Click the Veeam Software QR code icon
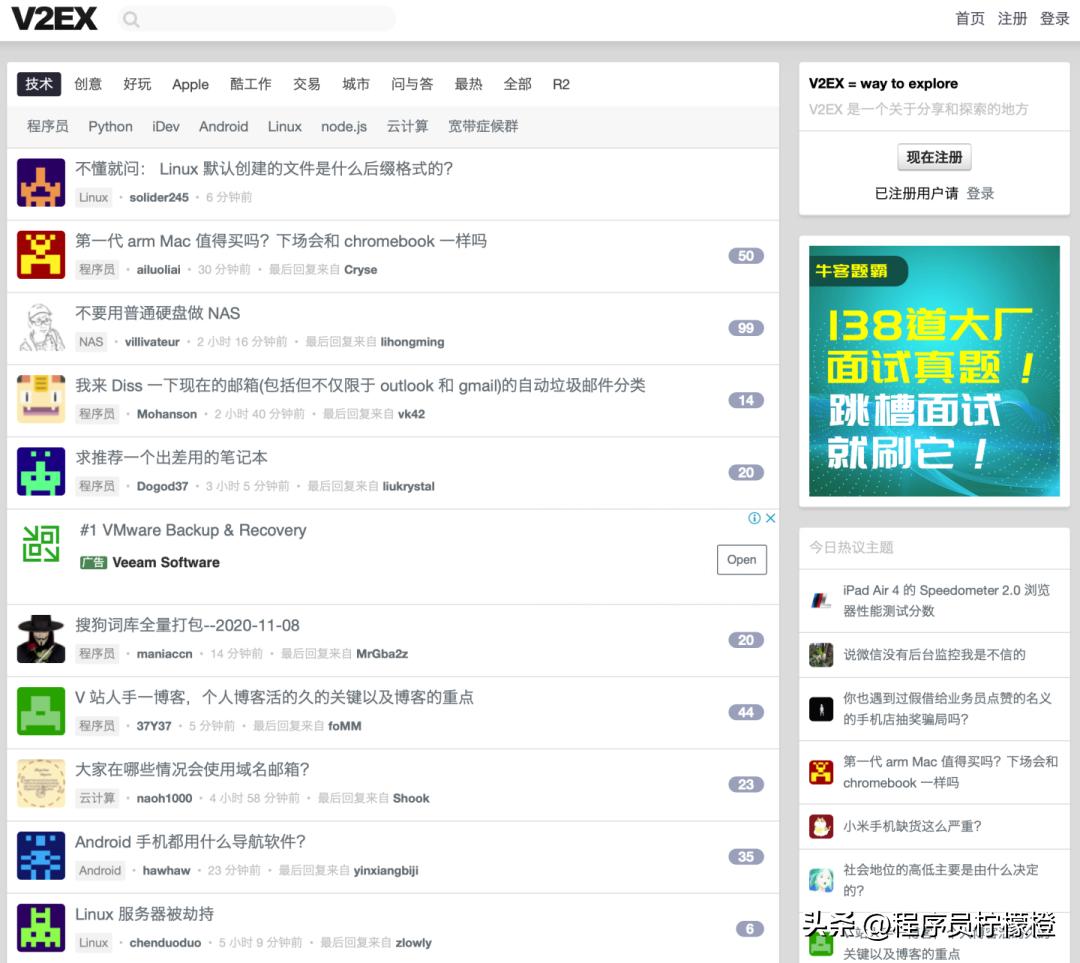This screenshot has width=1080, height=963. pos(40,546)
